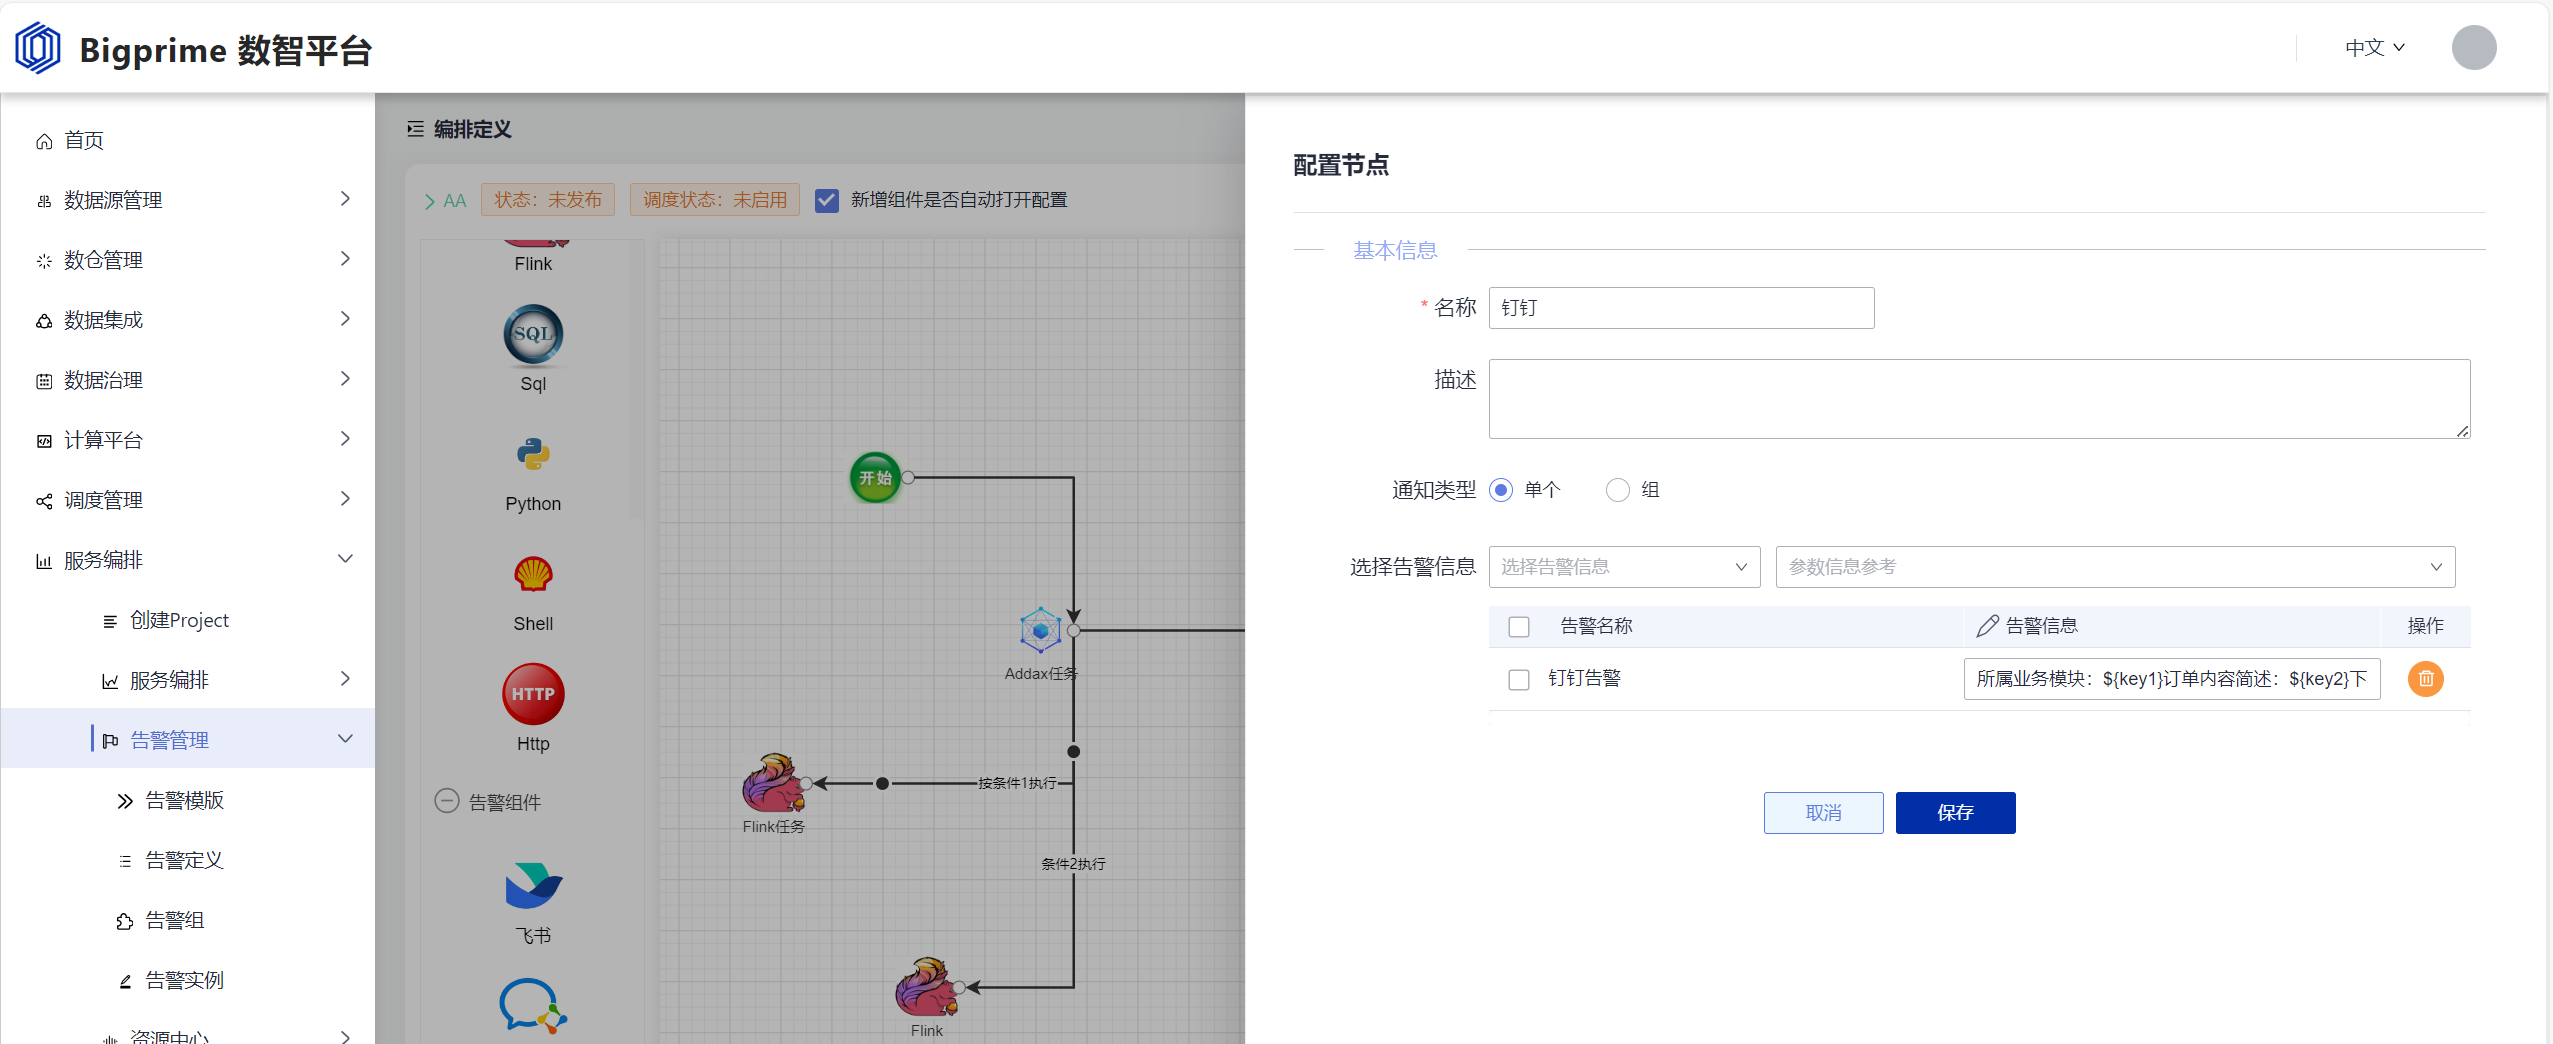2553x1044 pixels.
Task: Toggle 新增组件是否自动打开配置 checkbox
Action: coord(827,200)
